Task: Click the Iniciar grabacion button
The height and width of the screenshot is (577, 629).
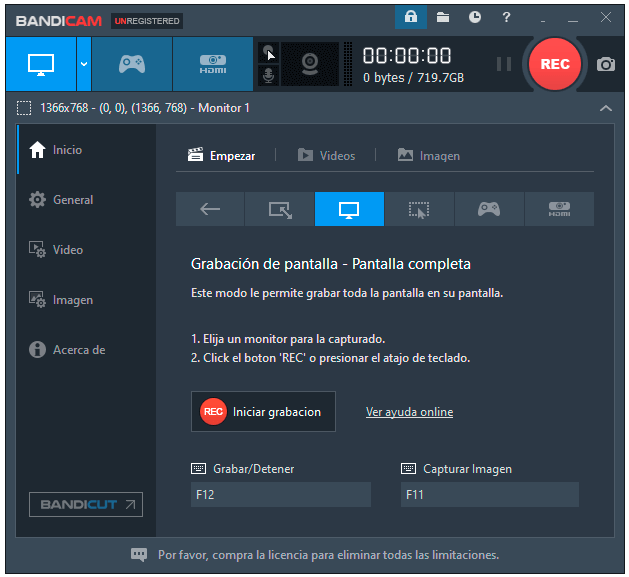Action: [263, 411]
